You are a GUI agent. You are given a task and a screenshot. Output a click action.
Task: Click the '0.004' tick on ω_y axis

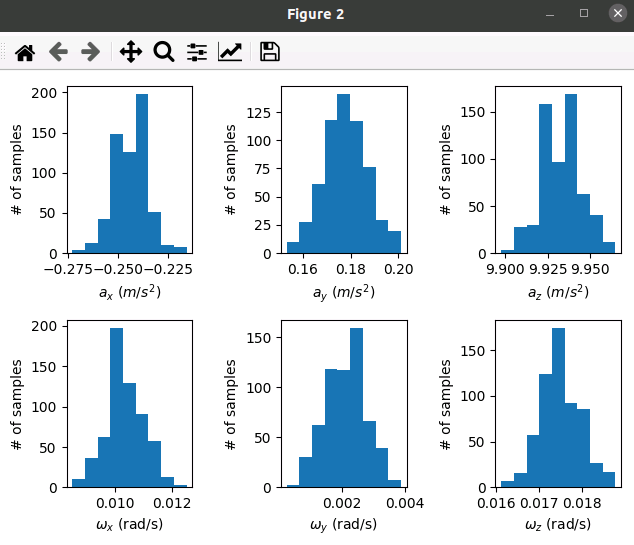pos(405,503)
